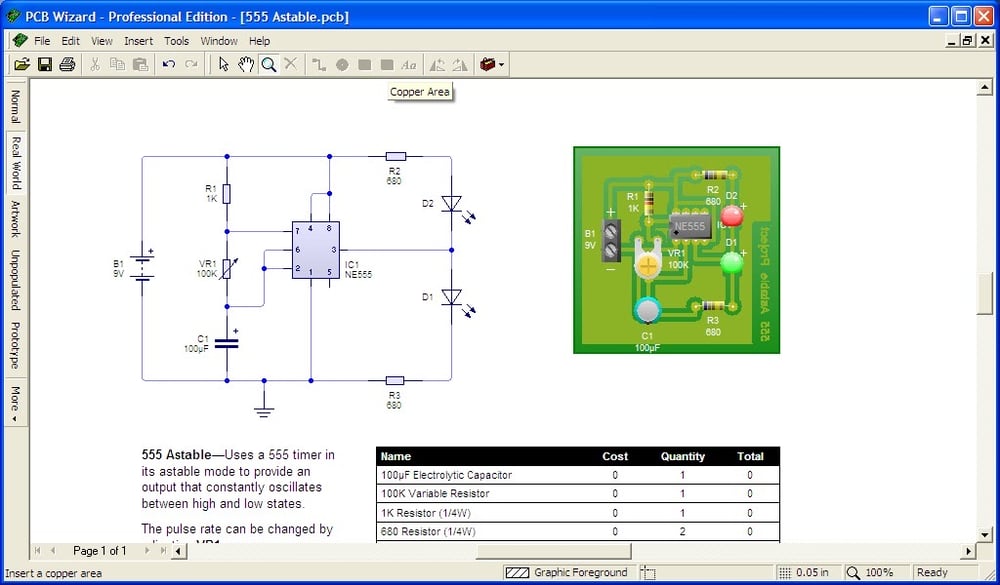Click the '1K Resistor (1/4W)' table row
Viewport: 1000px width, 585px height.
[x=578, y=512]
